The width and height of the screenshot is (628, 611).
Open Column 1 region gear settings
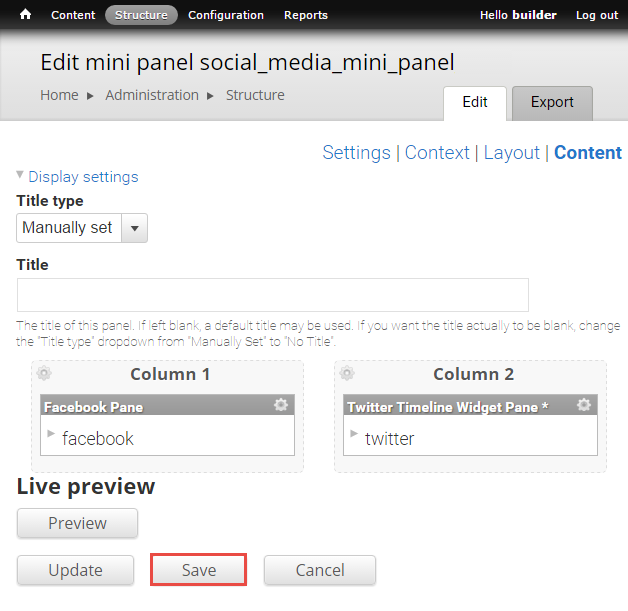pyautogui.click(x=44, y=373)
